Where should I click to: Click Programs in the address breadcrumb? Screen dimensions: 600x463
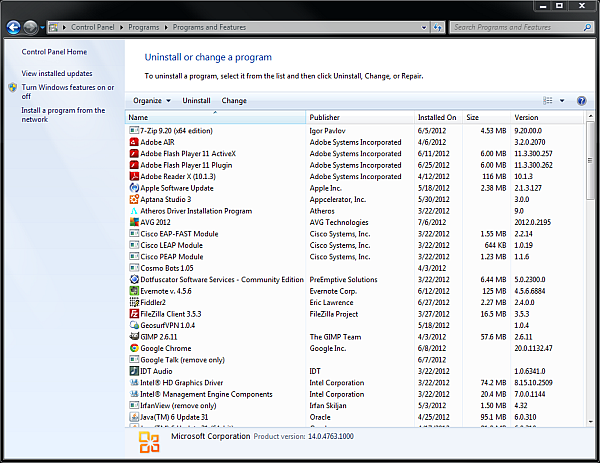143,27
